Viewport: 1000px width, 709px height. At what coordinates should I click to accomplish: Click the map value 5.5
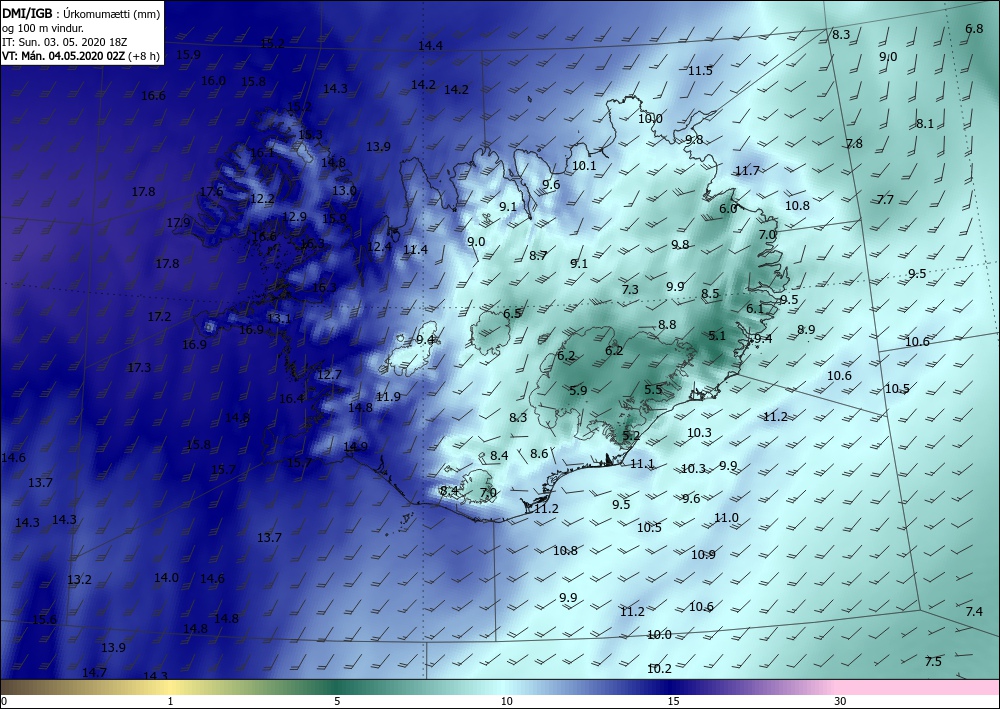(x=653, y=390)
